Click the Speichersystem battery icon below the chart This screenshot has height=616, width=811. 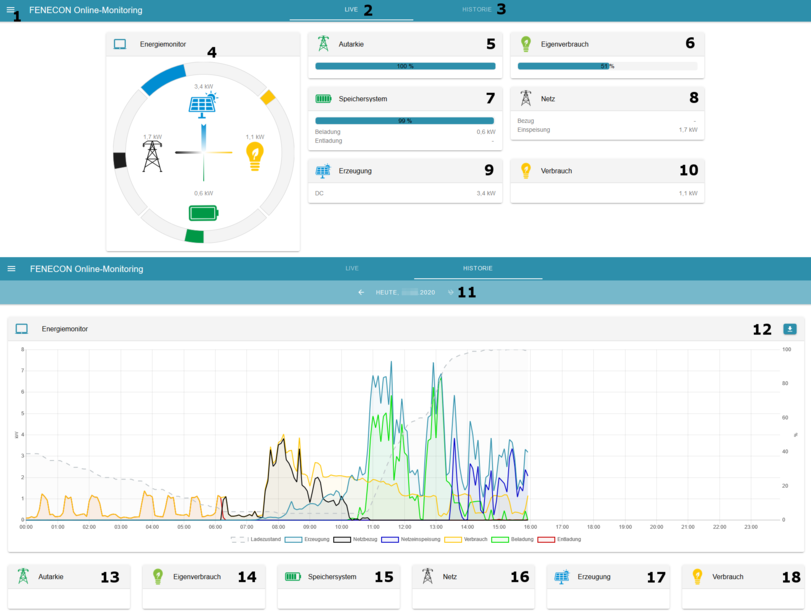click(293, 576)
